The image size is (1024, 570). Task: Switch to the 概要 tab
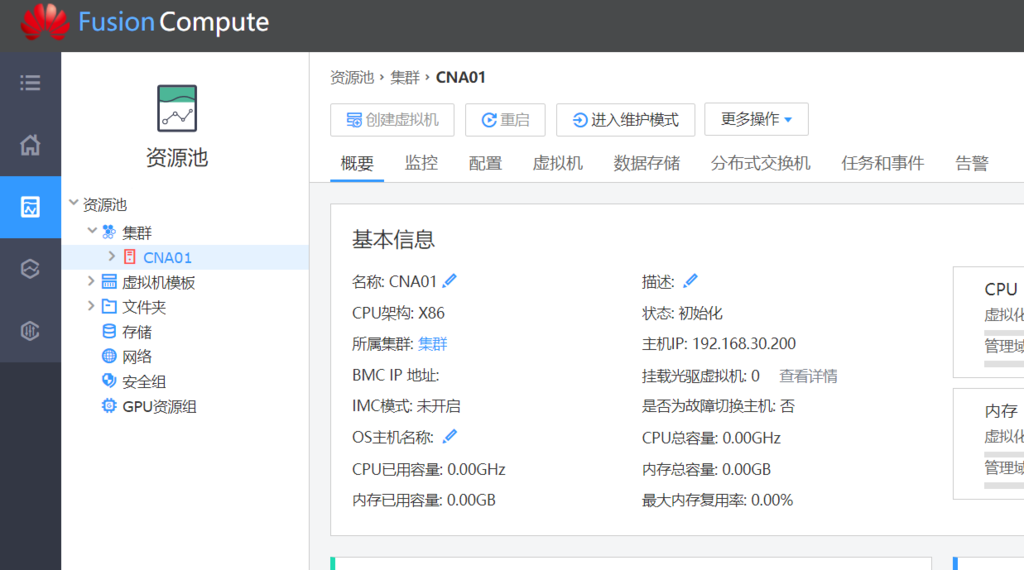coord(357,163)
